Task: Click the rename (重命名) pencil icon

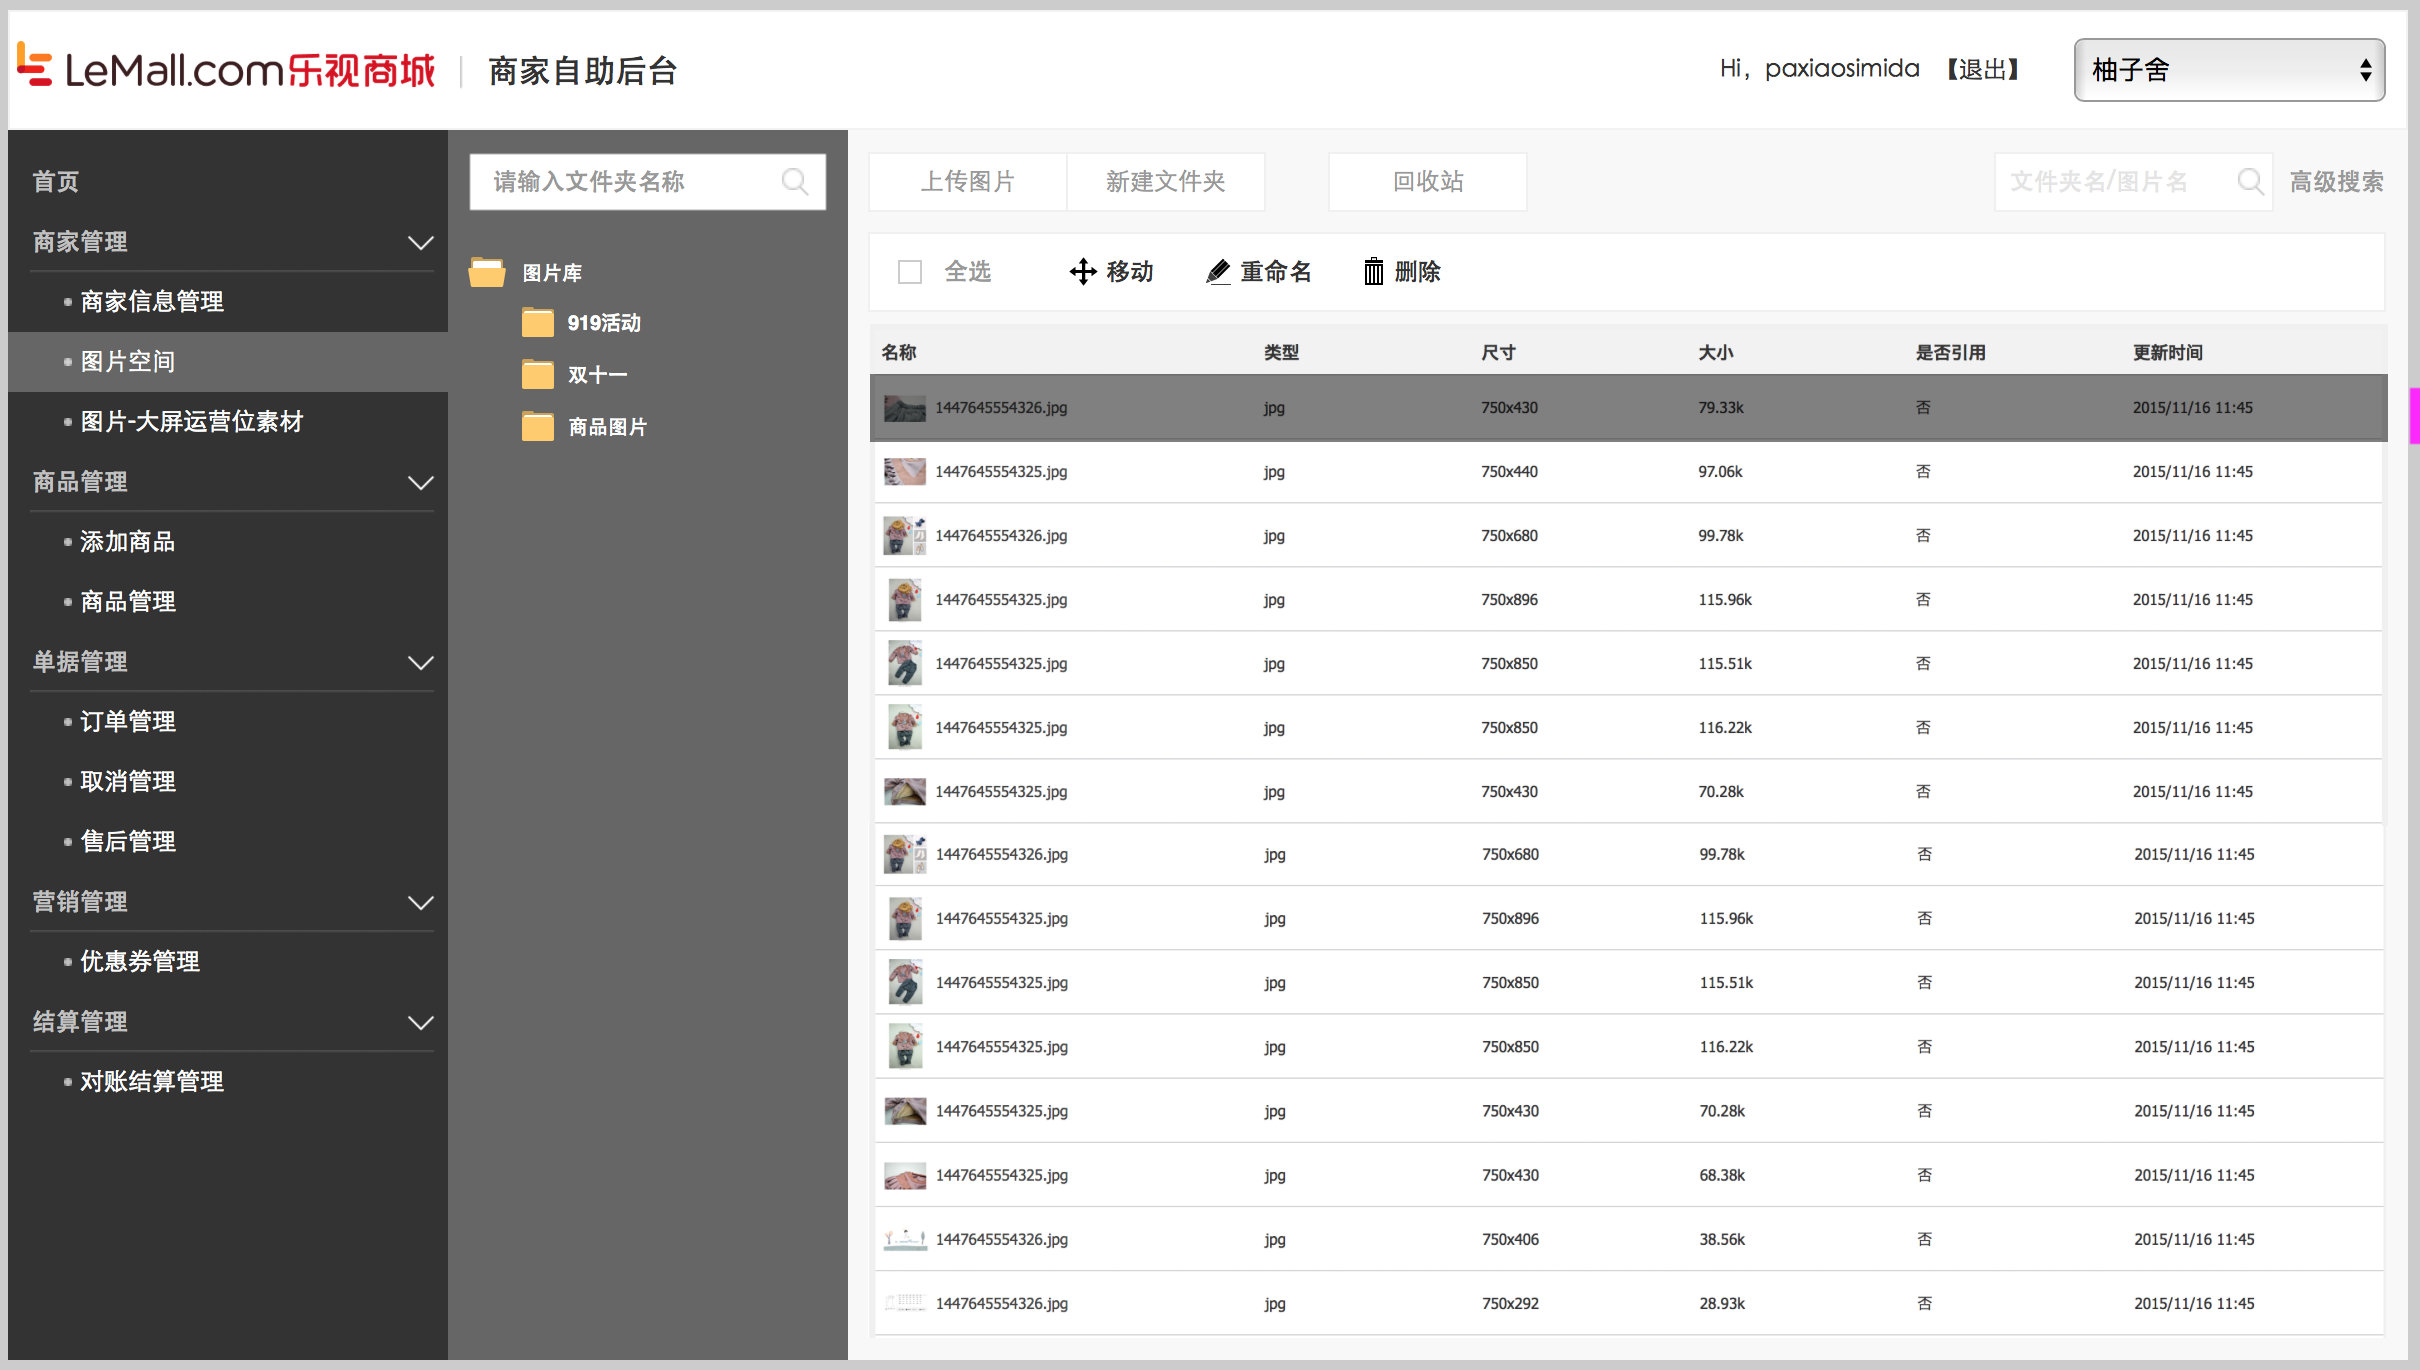Action: [1217, 272]
